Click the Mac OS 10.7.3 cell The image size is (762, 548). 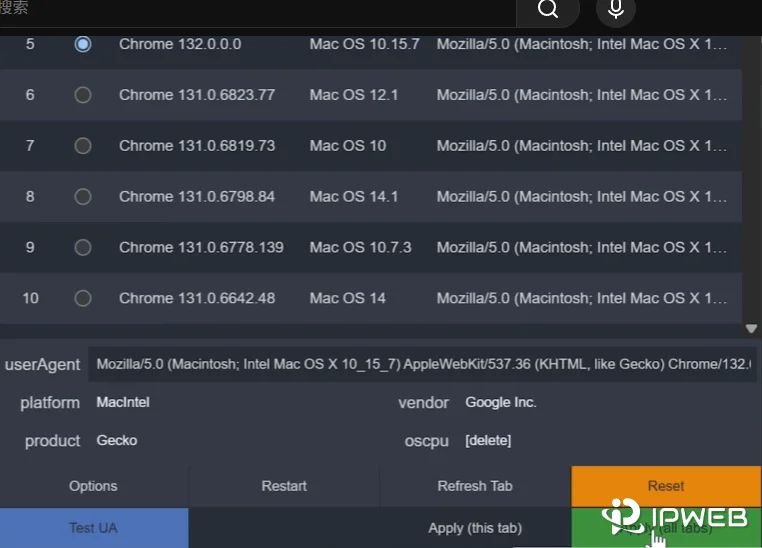pyautogui.click(x=361, y=247)
